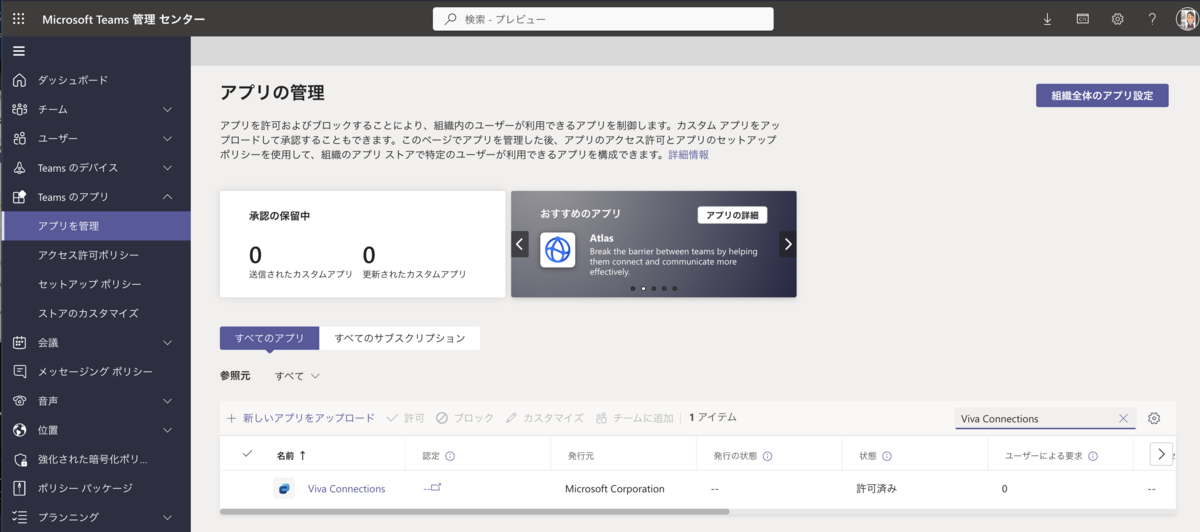
Task: Click info icon next to 認定 column
Action: point(450,456)
